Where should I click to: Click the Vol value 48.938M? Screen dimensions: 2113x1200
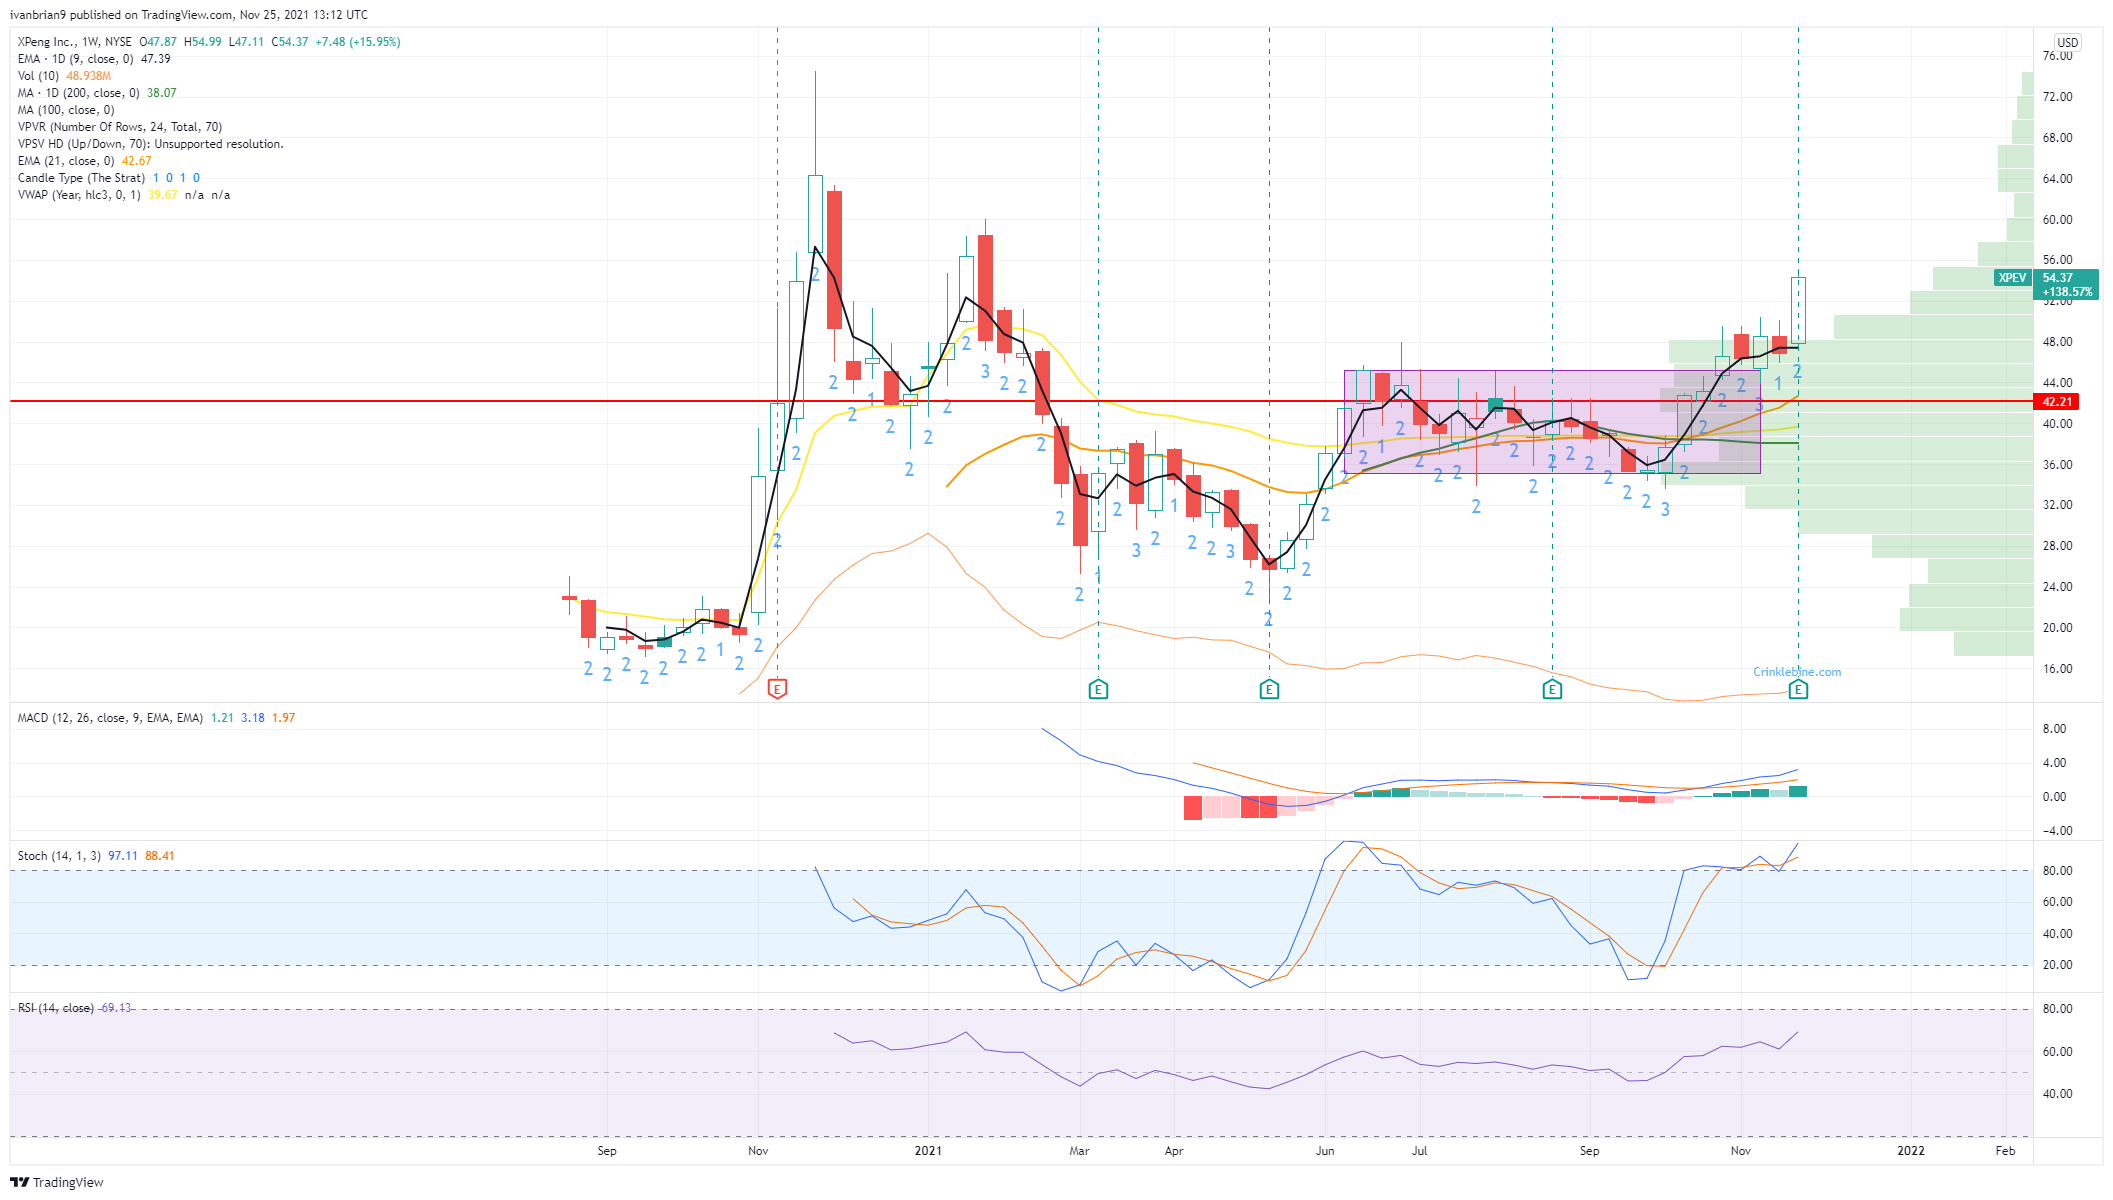(x=89, y=76)
